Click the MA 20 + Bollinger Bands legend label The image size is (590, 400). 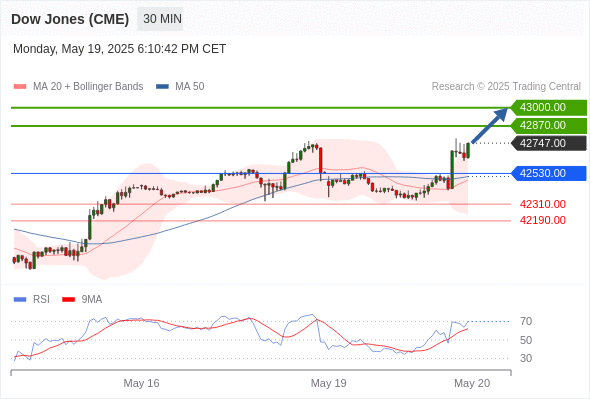[x=88, y=87]
